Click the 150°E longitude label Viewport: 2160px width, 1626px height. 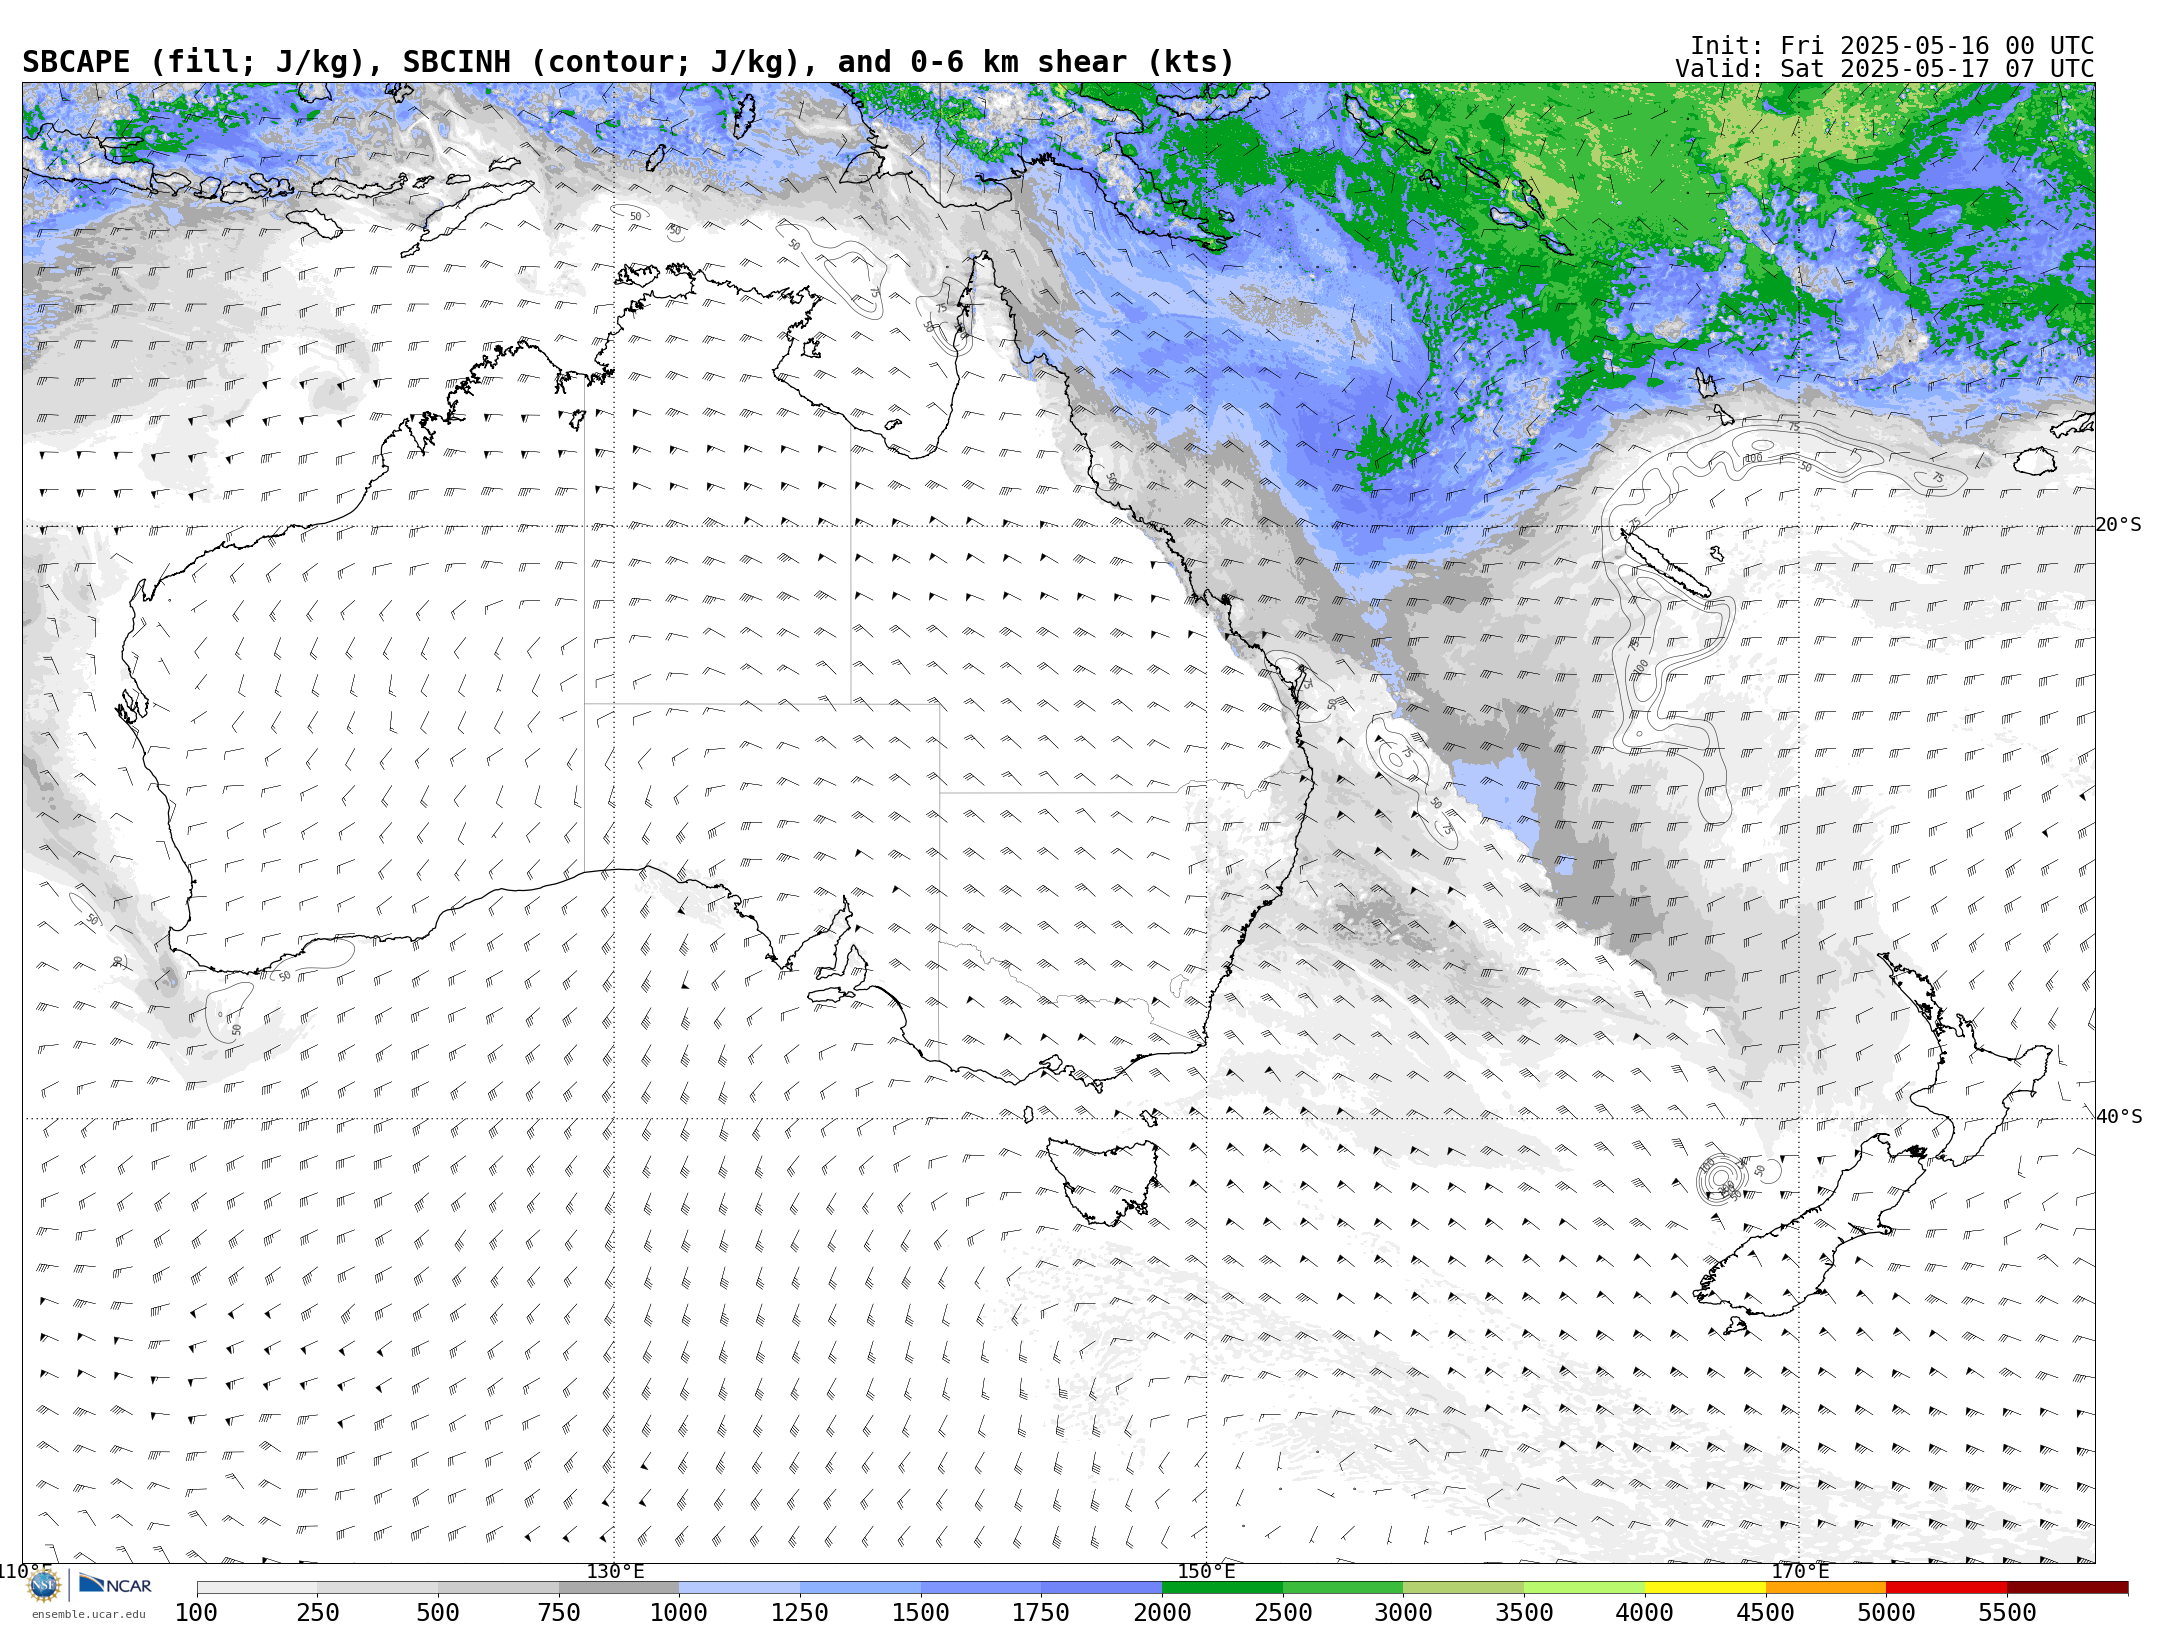[x=1206, y=1572]
